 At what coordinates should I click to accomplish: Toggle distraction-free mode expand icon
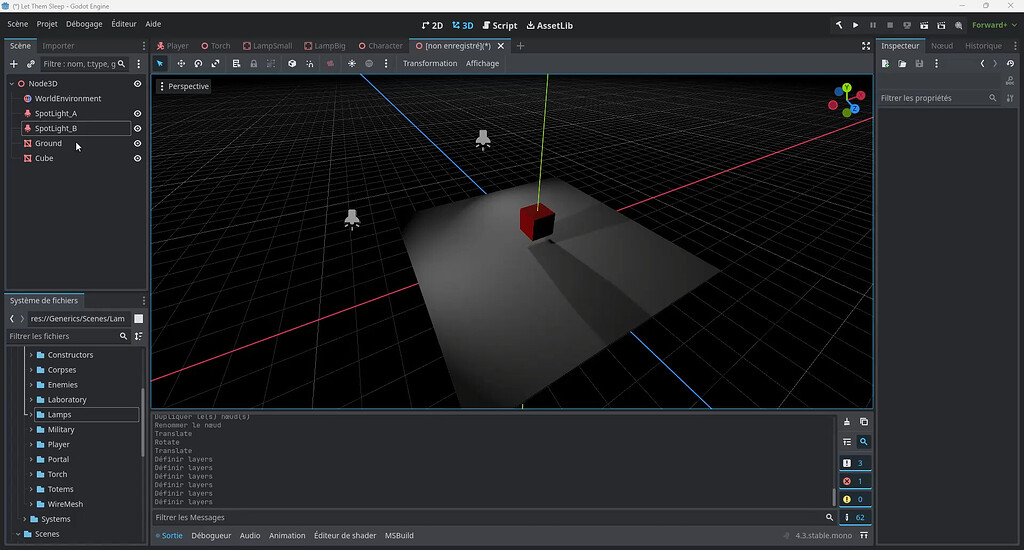tap(866, 46)
